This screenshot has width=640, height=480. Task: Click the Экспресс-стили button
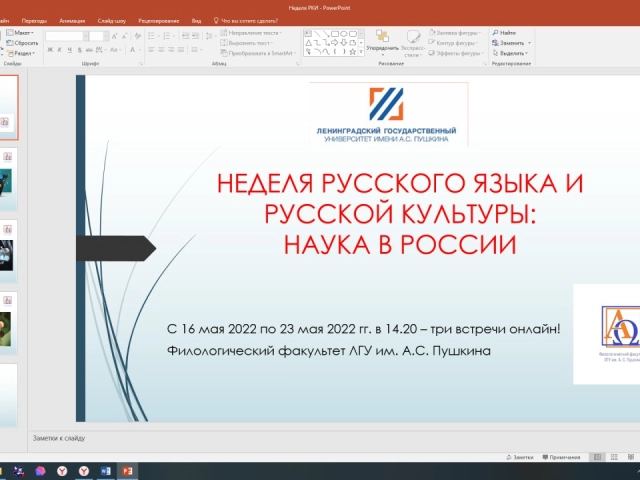tap(413, 43)
